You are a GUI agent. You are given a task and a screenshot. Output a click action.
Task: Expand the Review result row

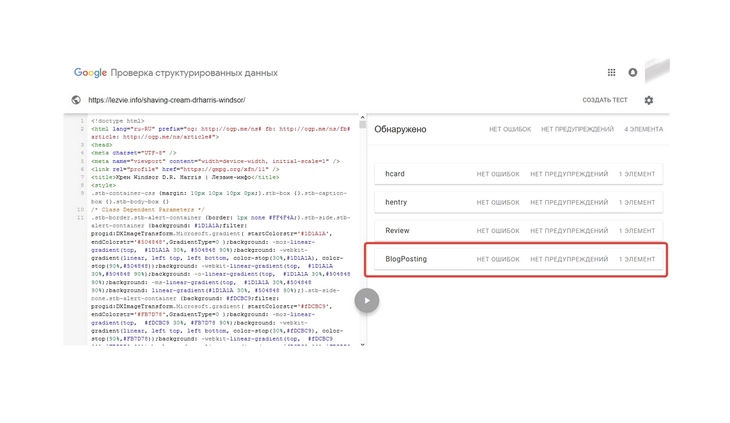pyautogui.click(x=513, y=231)
